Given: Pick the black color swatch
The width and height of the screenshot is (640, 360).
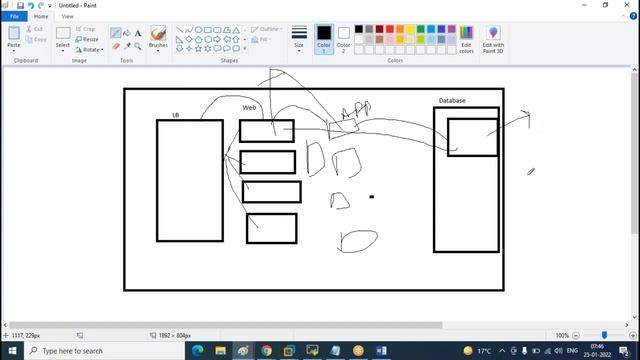Looking at the screenshot, I should [358, 29].
